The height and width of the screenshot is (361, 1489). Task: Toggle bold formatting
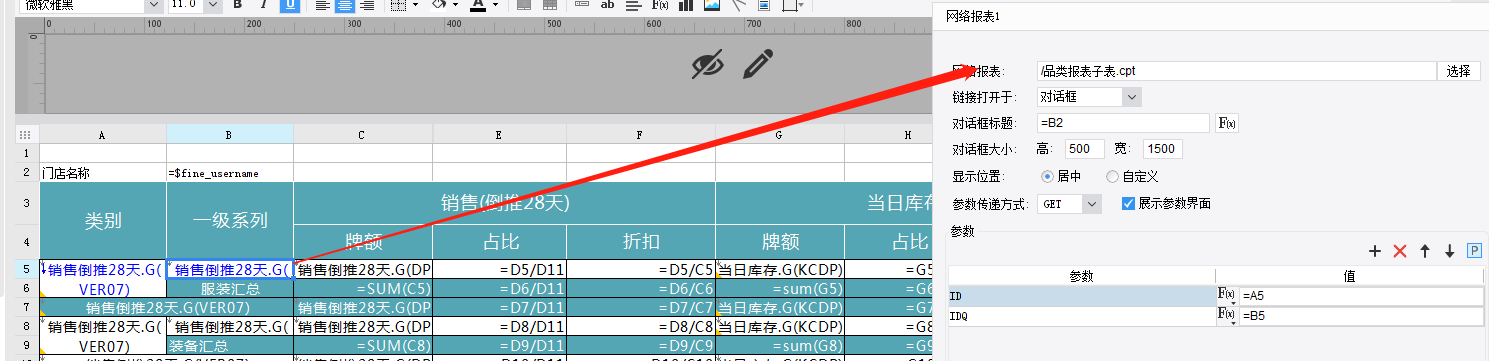(x=237, y=5)
